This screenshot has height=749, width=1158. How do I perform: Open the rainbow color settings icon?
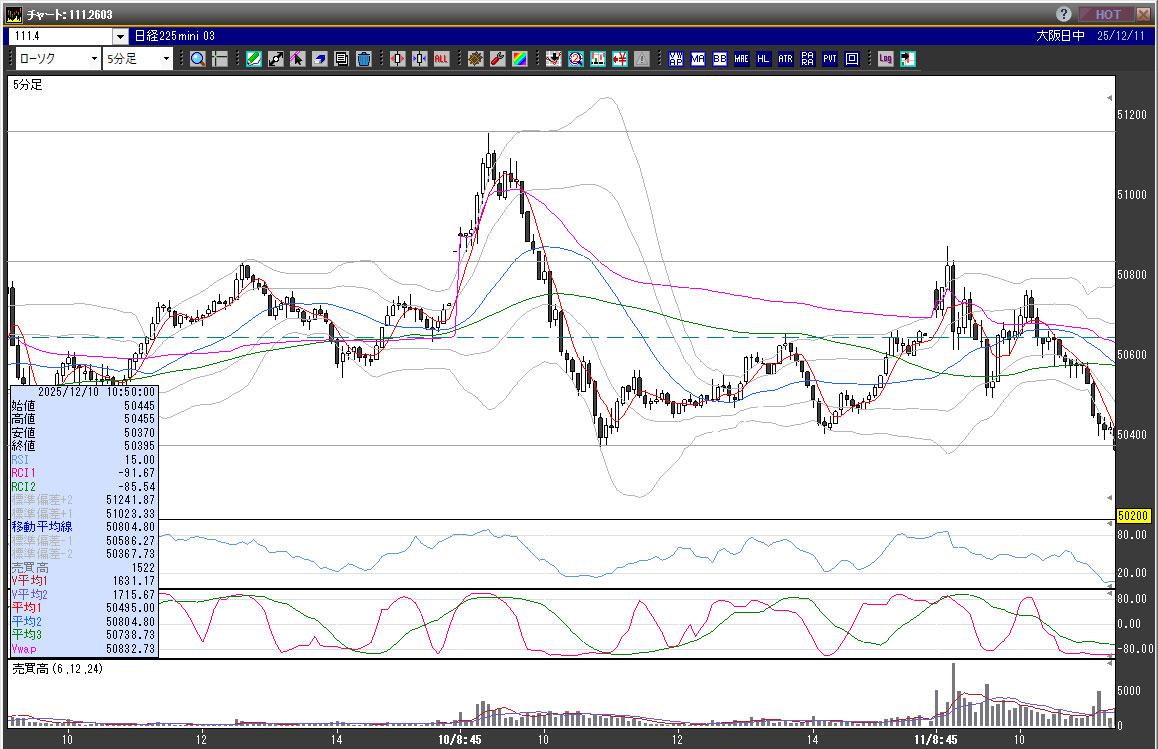click(x=519, y=59)
